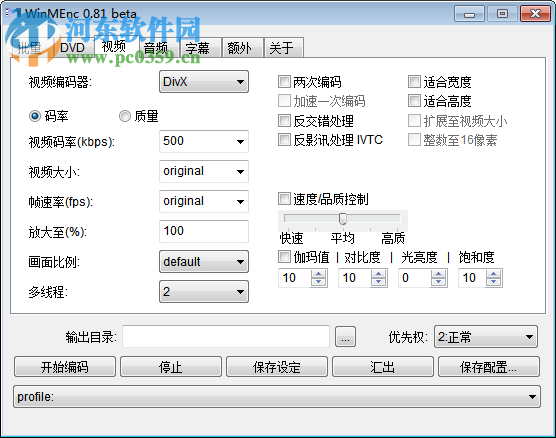Click the 汇出 button
This screenshot has width=556, height=438.
[383, 367]
